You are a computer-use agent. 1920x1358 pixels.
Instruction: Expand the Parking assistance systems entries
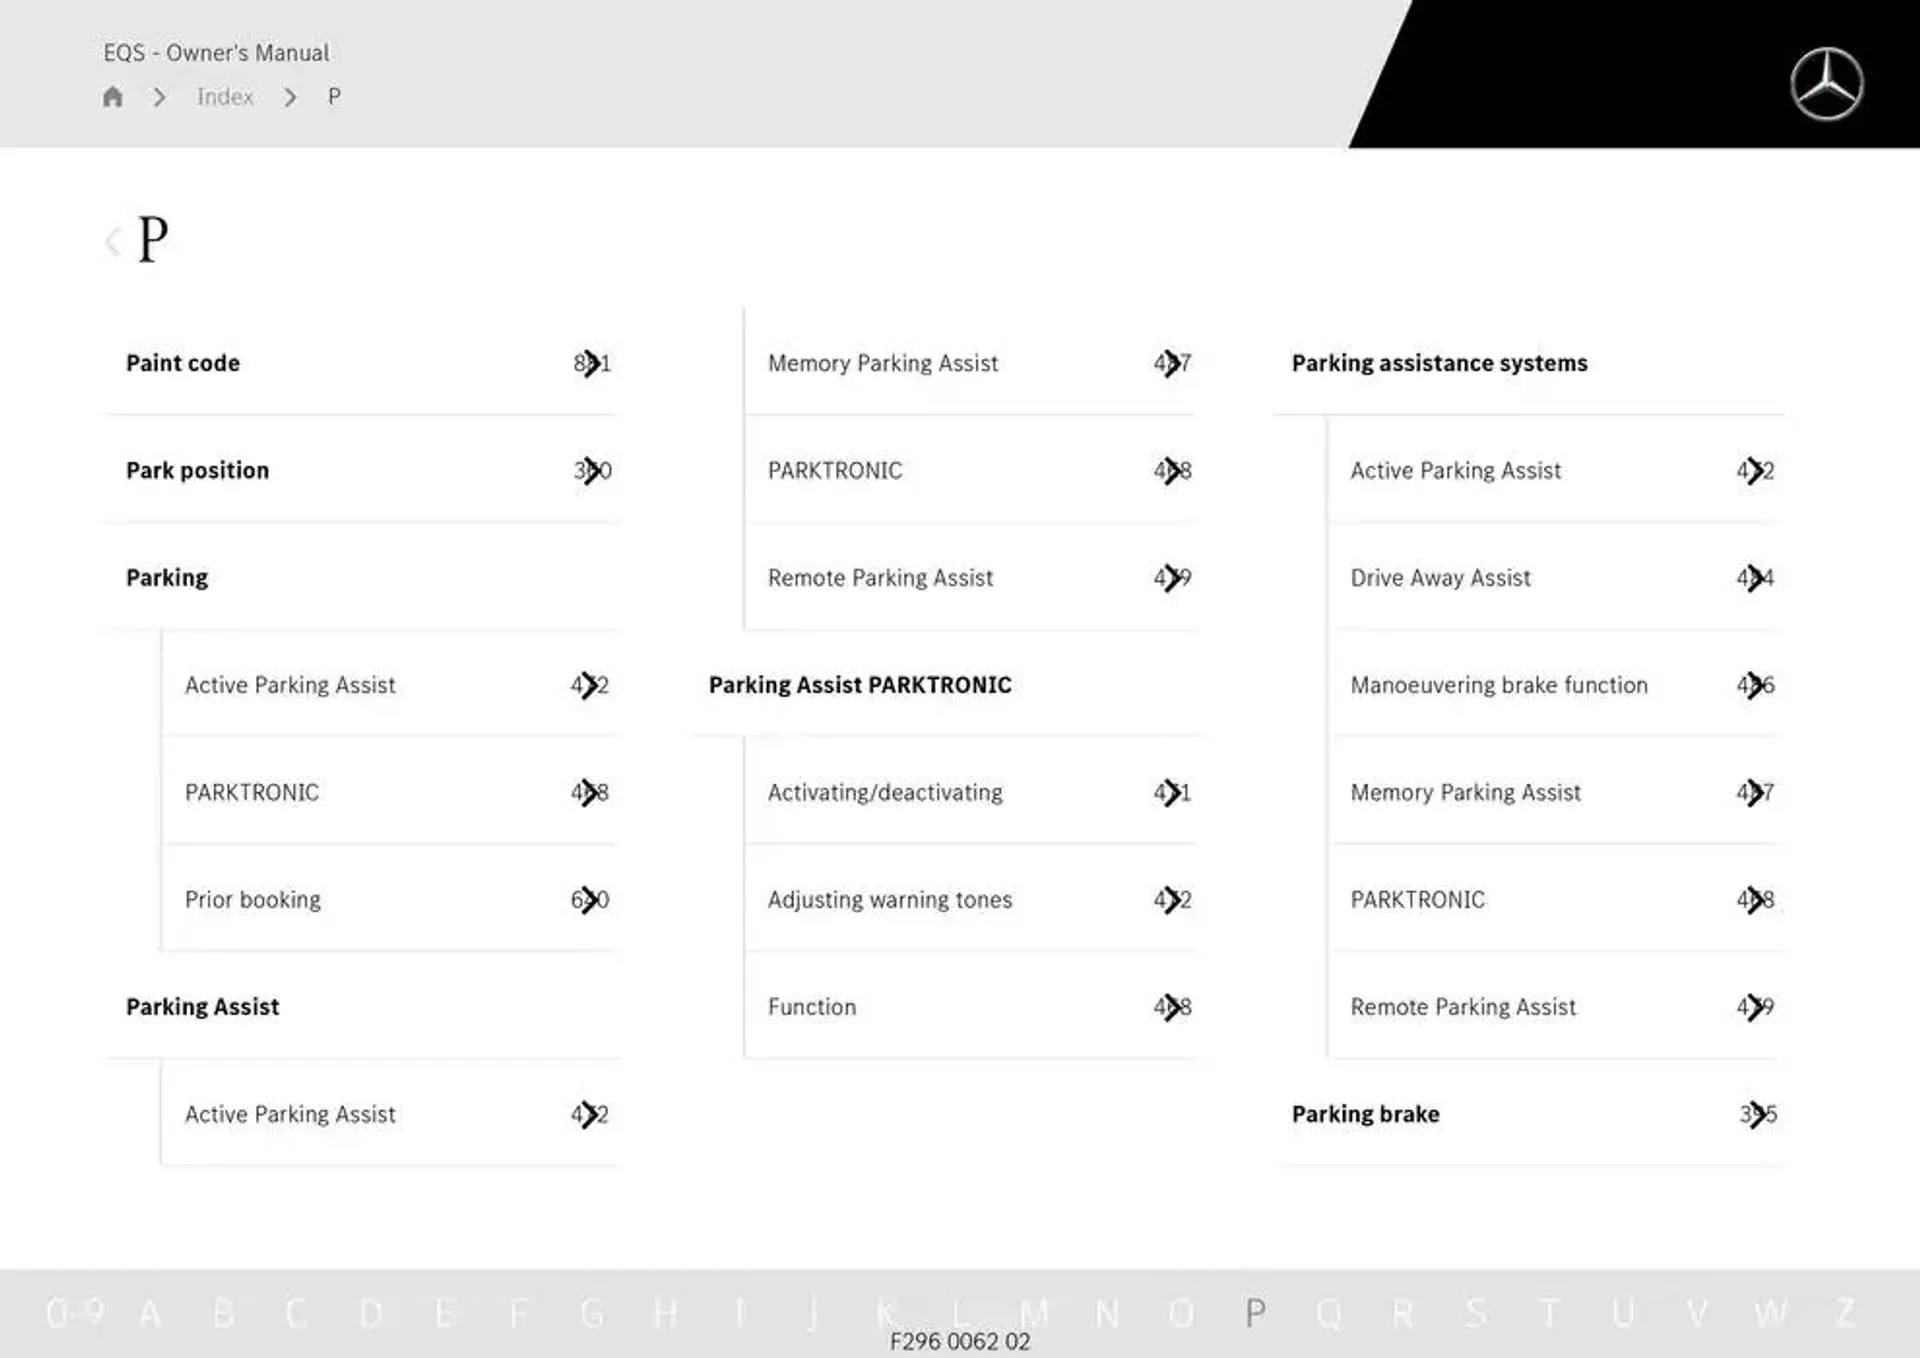(1438, 363)
